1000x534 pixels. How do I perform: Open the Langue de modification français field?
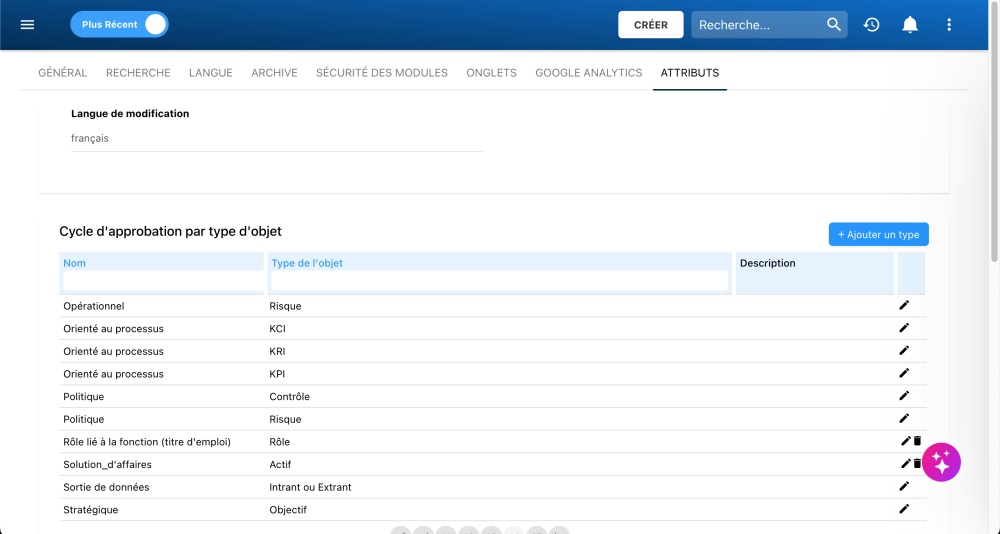pos(276,138)
